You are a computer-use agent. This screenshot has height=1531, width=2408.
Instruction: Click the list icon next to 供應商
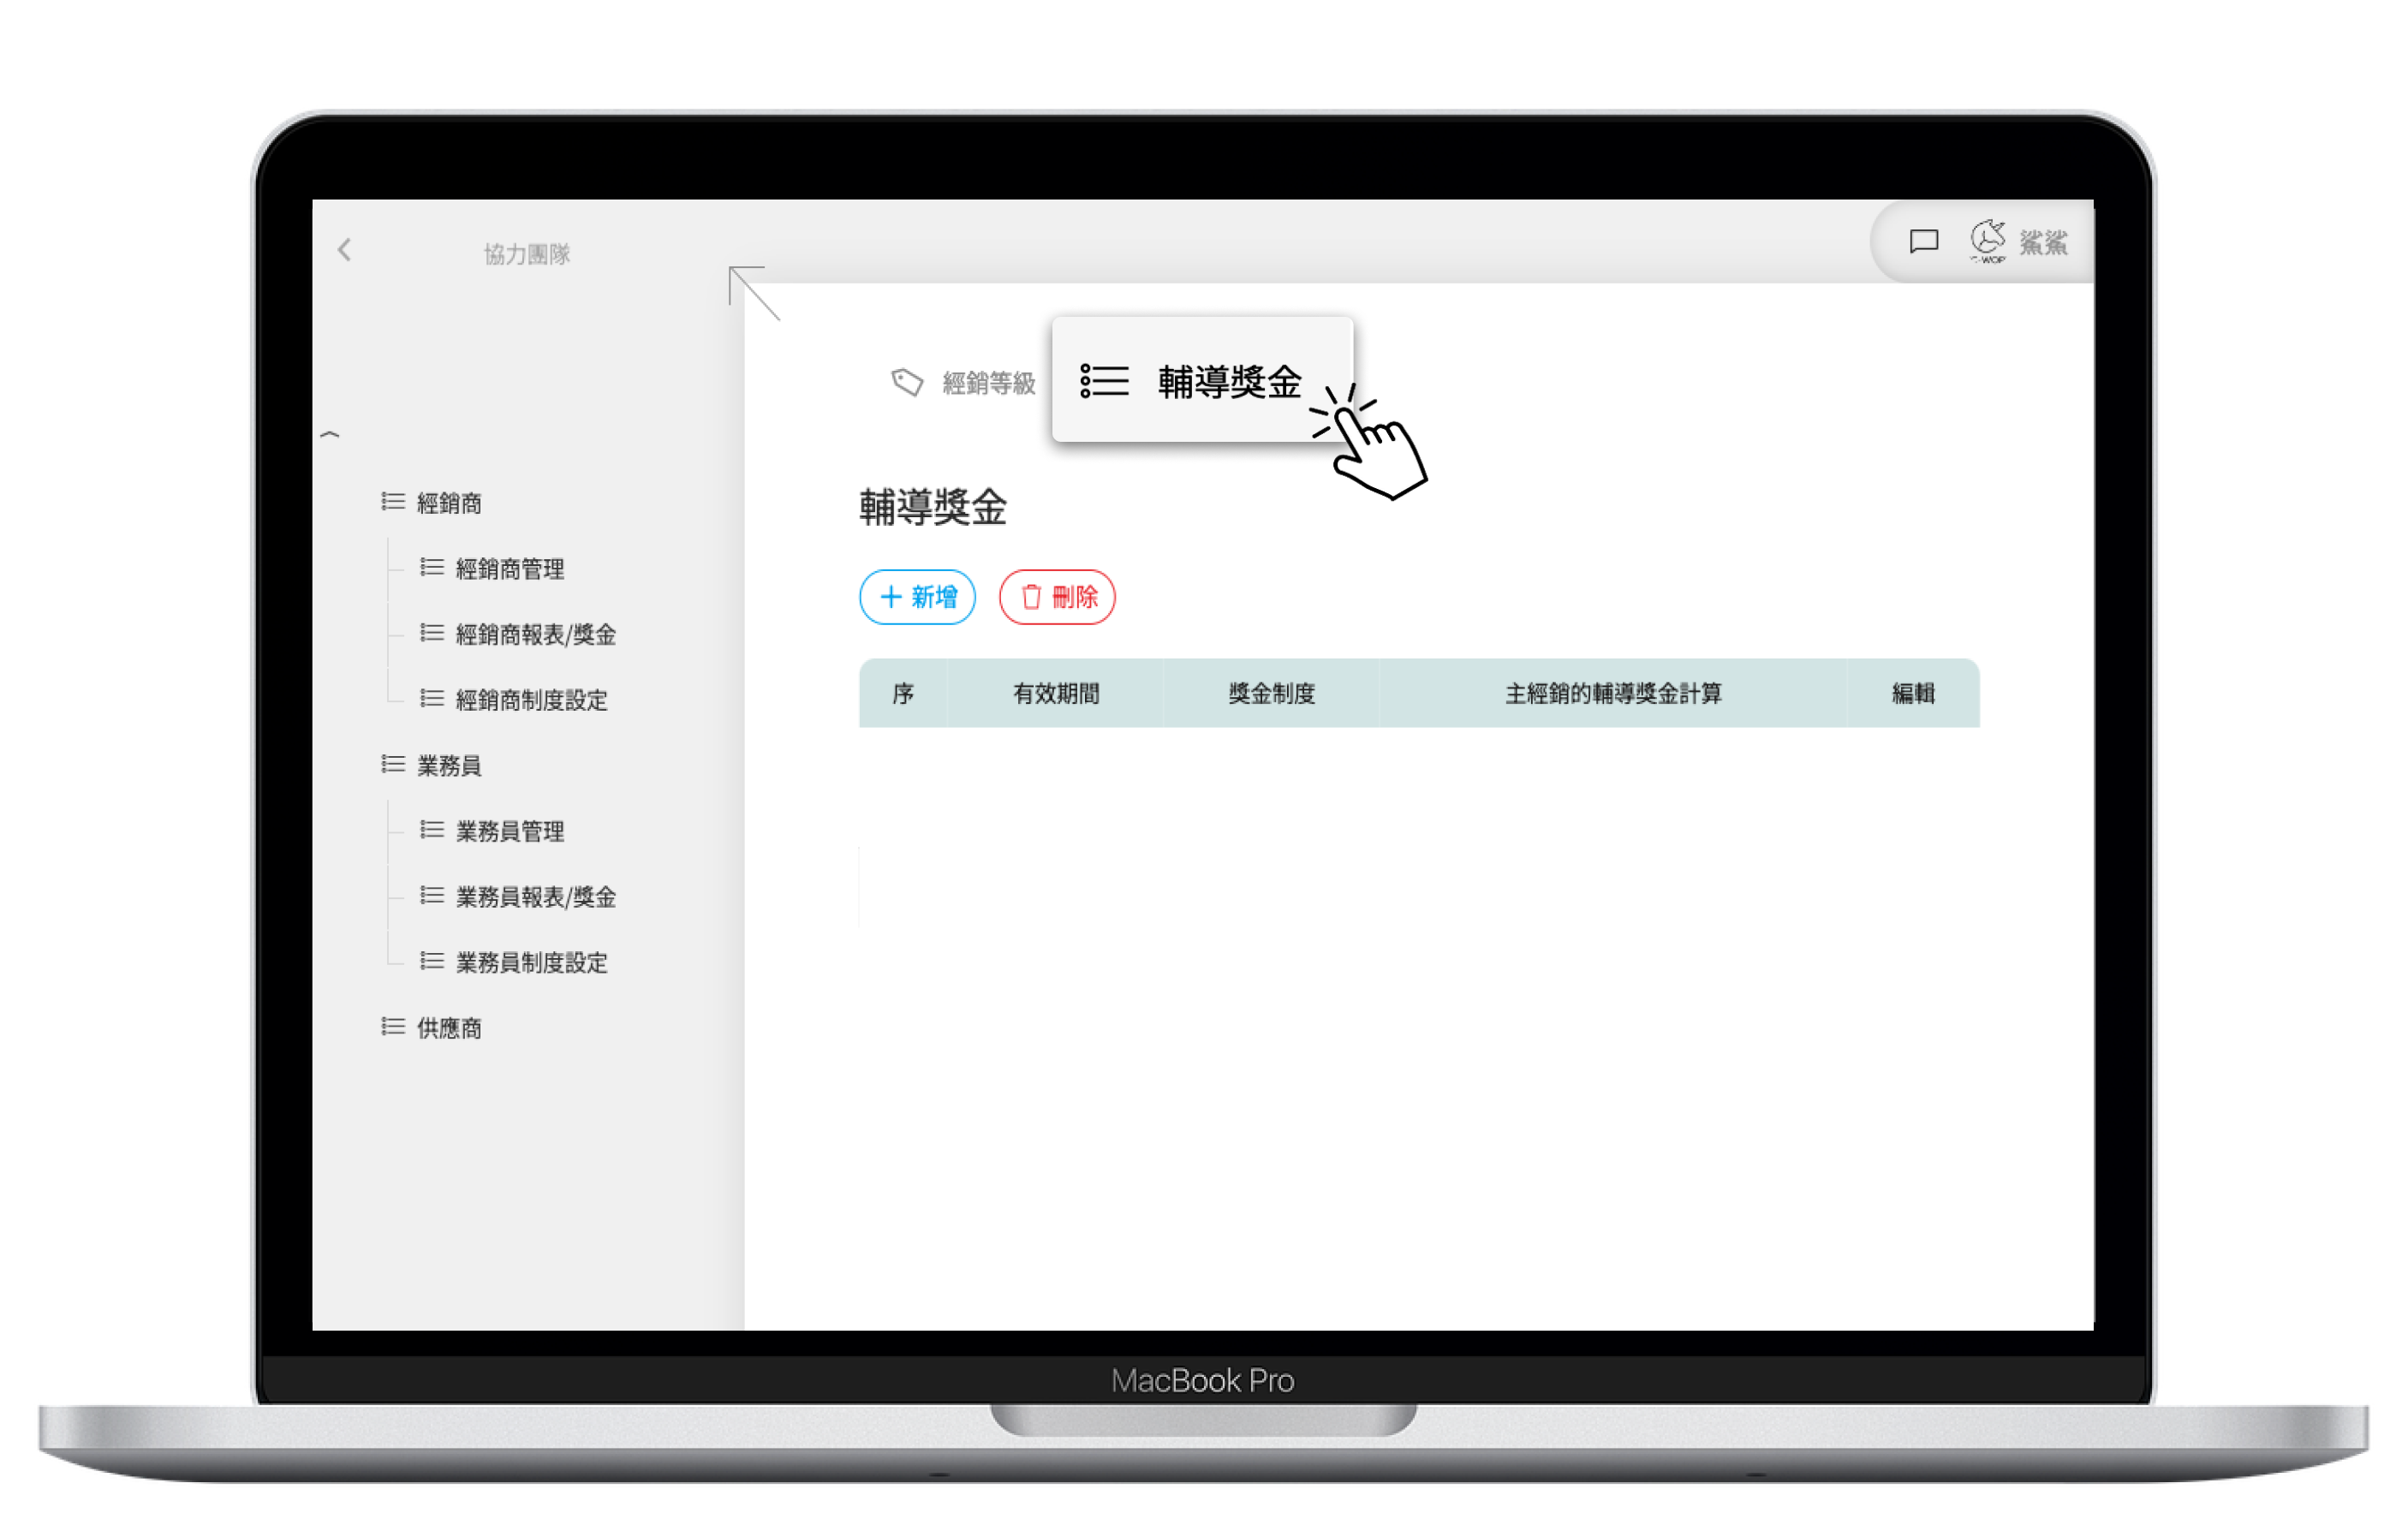[393, 1027]
